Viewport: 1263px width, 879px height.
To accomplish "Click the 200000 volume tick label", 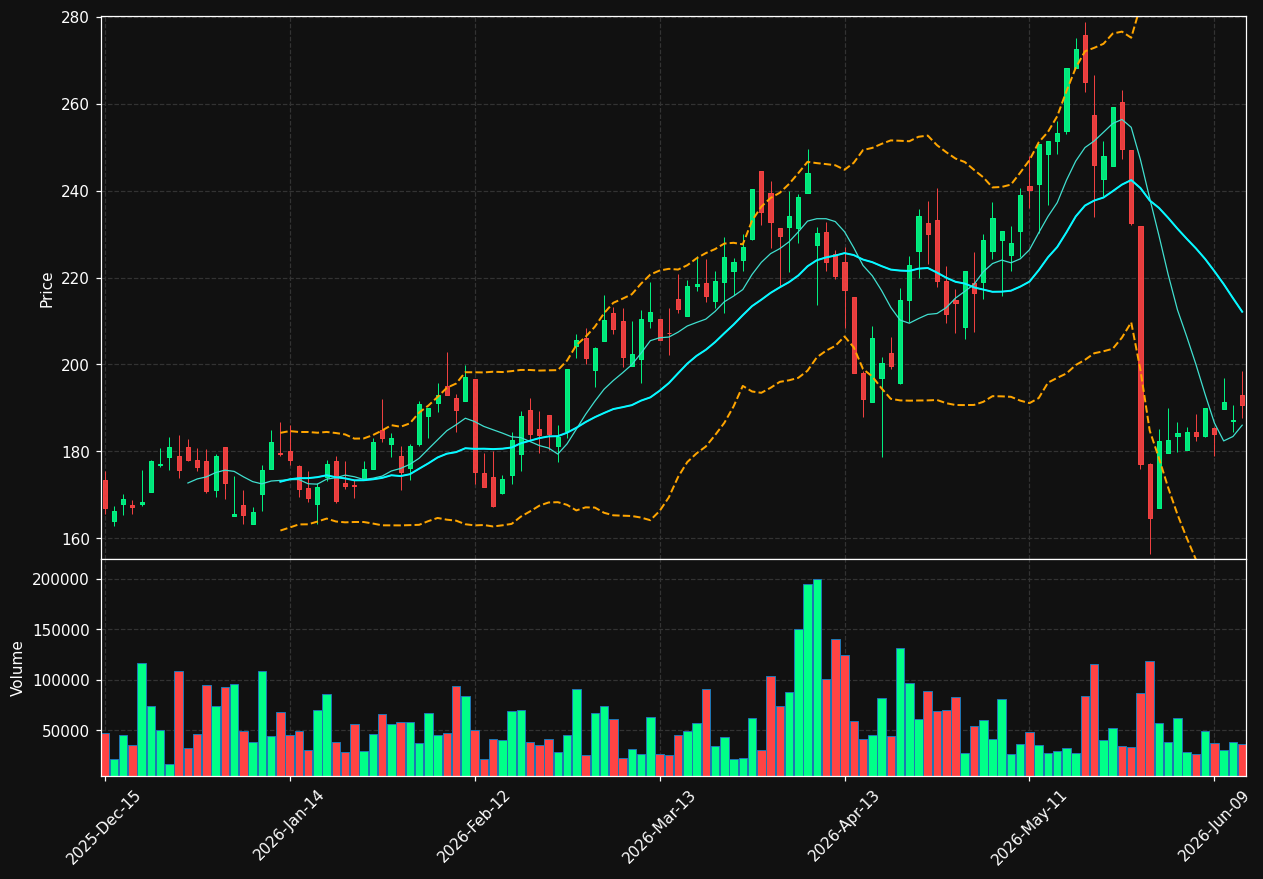I will (62, 580).
